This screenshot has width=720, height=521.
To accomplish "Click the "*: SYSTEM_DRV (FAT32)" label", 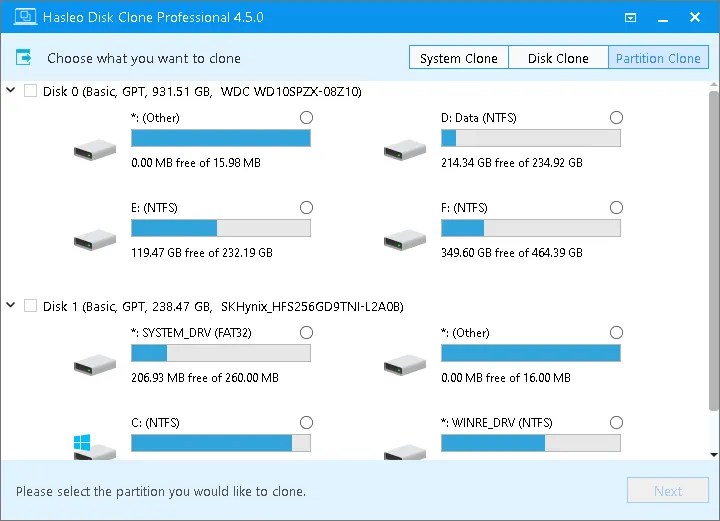I will tap(191, 333).
